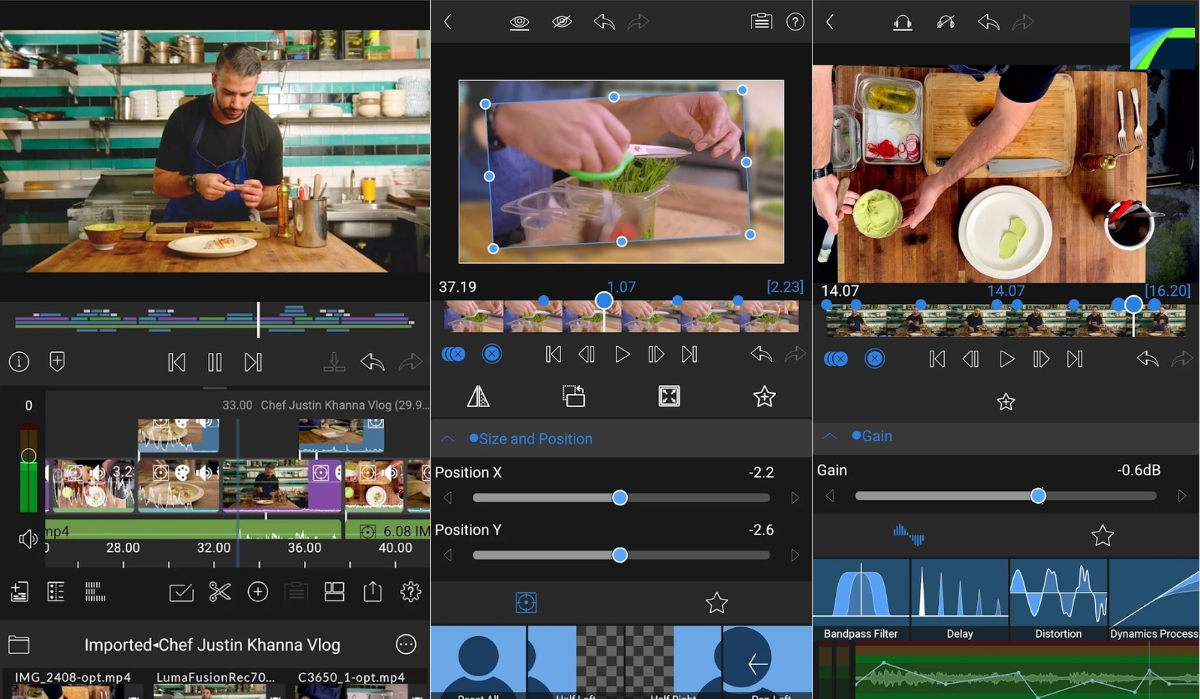The image size is (1200, 699).
Task: Open the project settings gear icon
Action: (x=410, y=592)
